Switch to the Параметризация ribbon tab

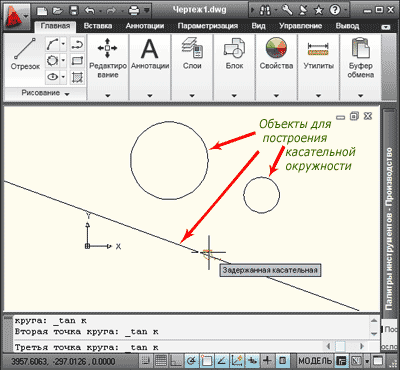pyautogui.click(x=208, y=26)
